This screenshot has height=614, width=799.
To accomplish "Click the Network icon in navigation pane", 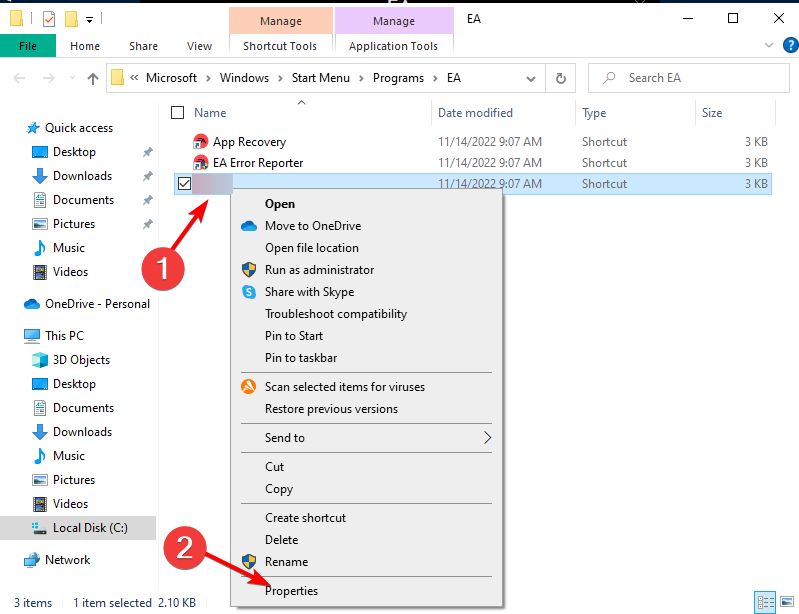I will click(32, 559).
